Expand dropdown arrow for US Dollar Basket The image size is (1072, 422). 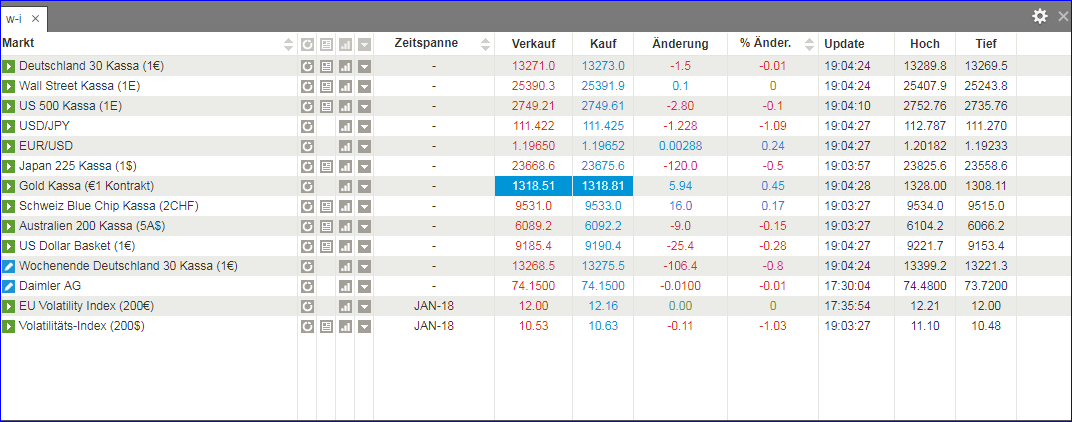coord(364,246)
